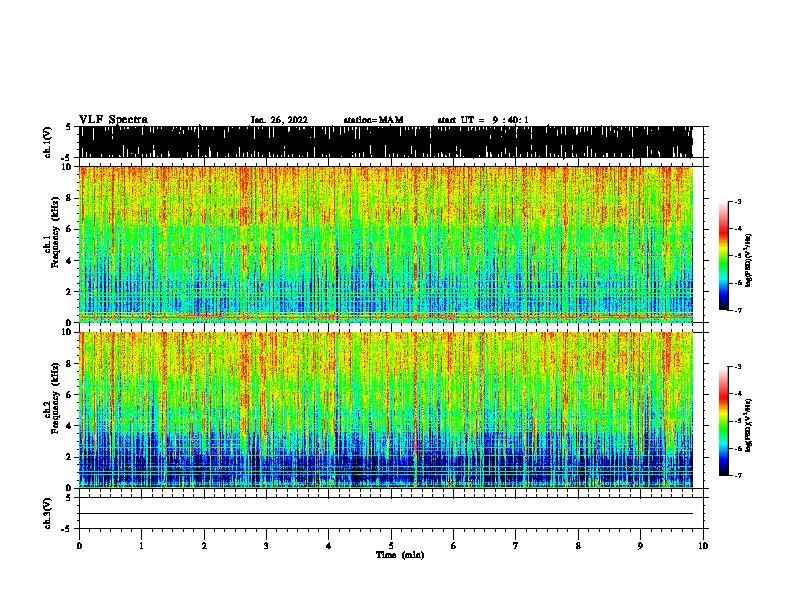Click time axis tick label "5"
The width and height of the screenshot is (792, 612).
click(391, 546)
